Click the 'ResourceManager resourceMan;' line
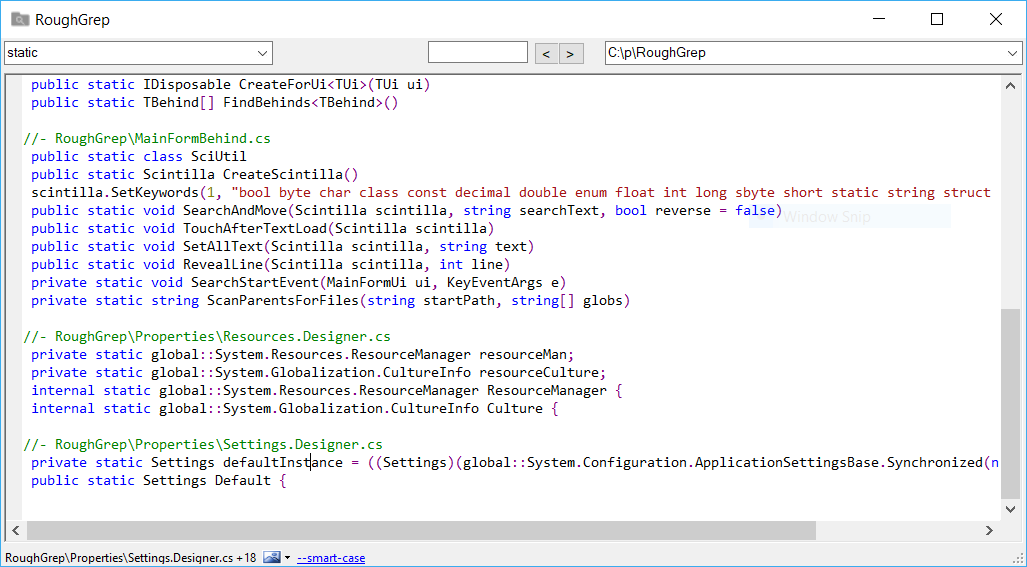 [x=303, y=354]
